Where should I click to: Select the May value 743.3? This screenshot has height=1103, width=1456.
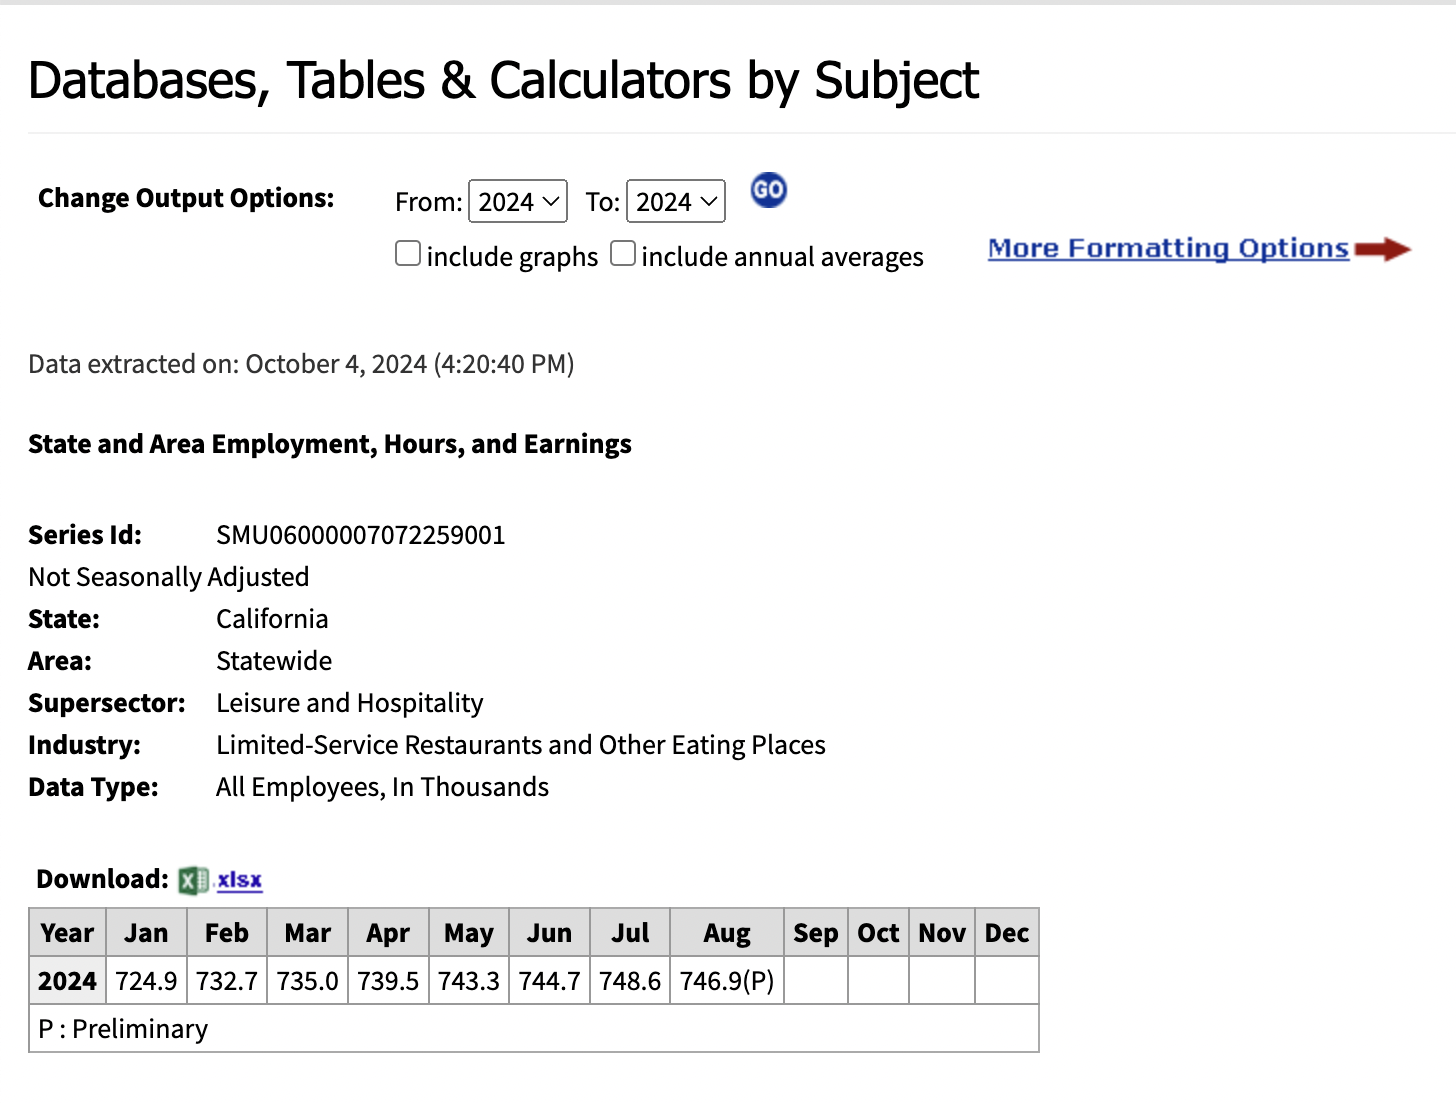pyautogui.click(x=469, y=981)
